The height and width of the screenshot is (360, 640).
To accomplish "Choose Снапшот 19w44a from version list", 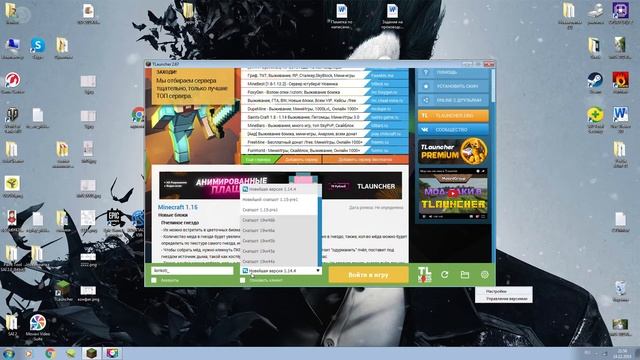I will tap(279, 261).
